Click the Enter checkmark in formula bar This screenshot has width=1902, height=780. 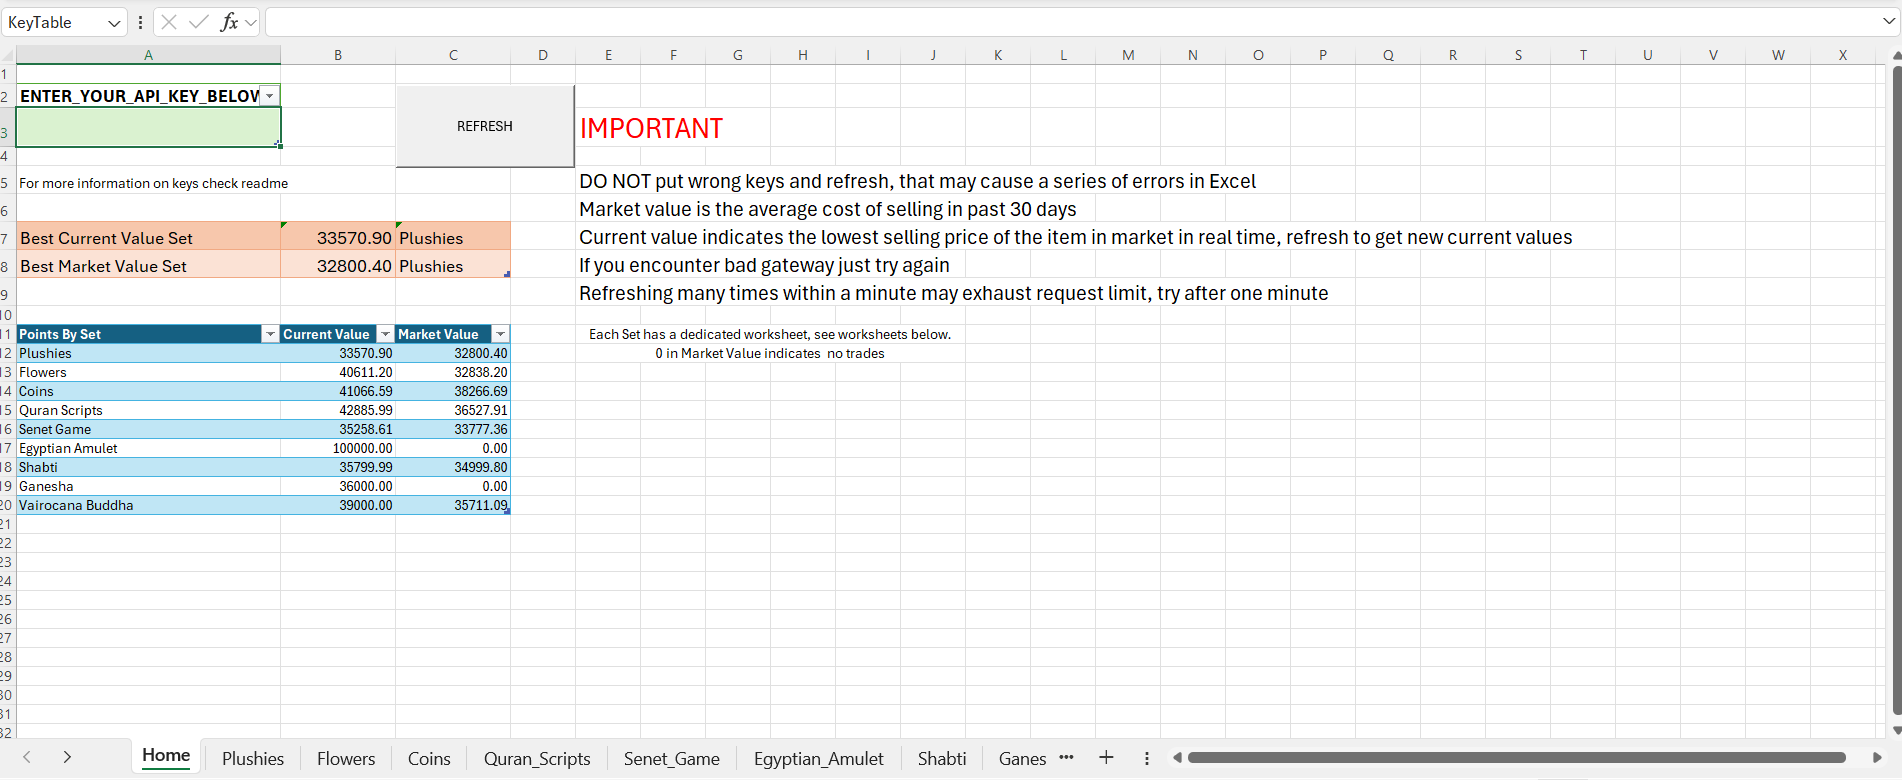pos(199,22)
